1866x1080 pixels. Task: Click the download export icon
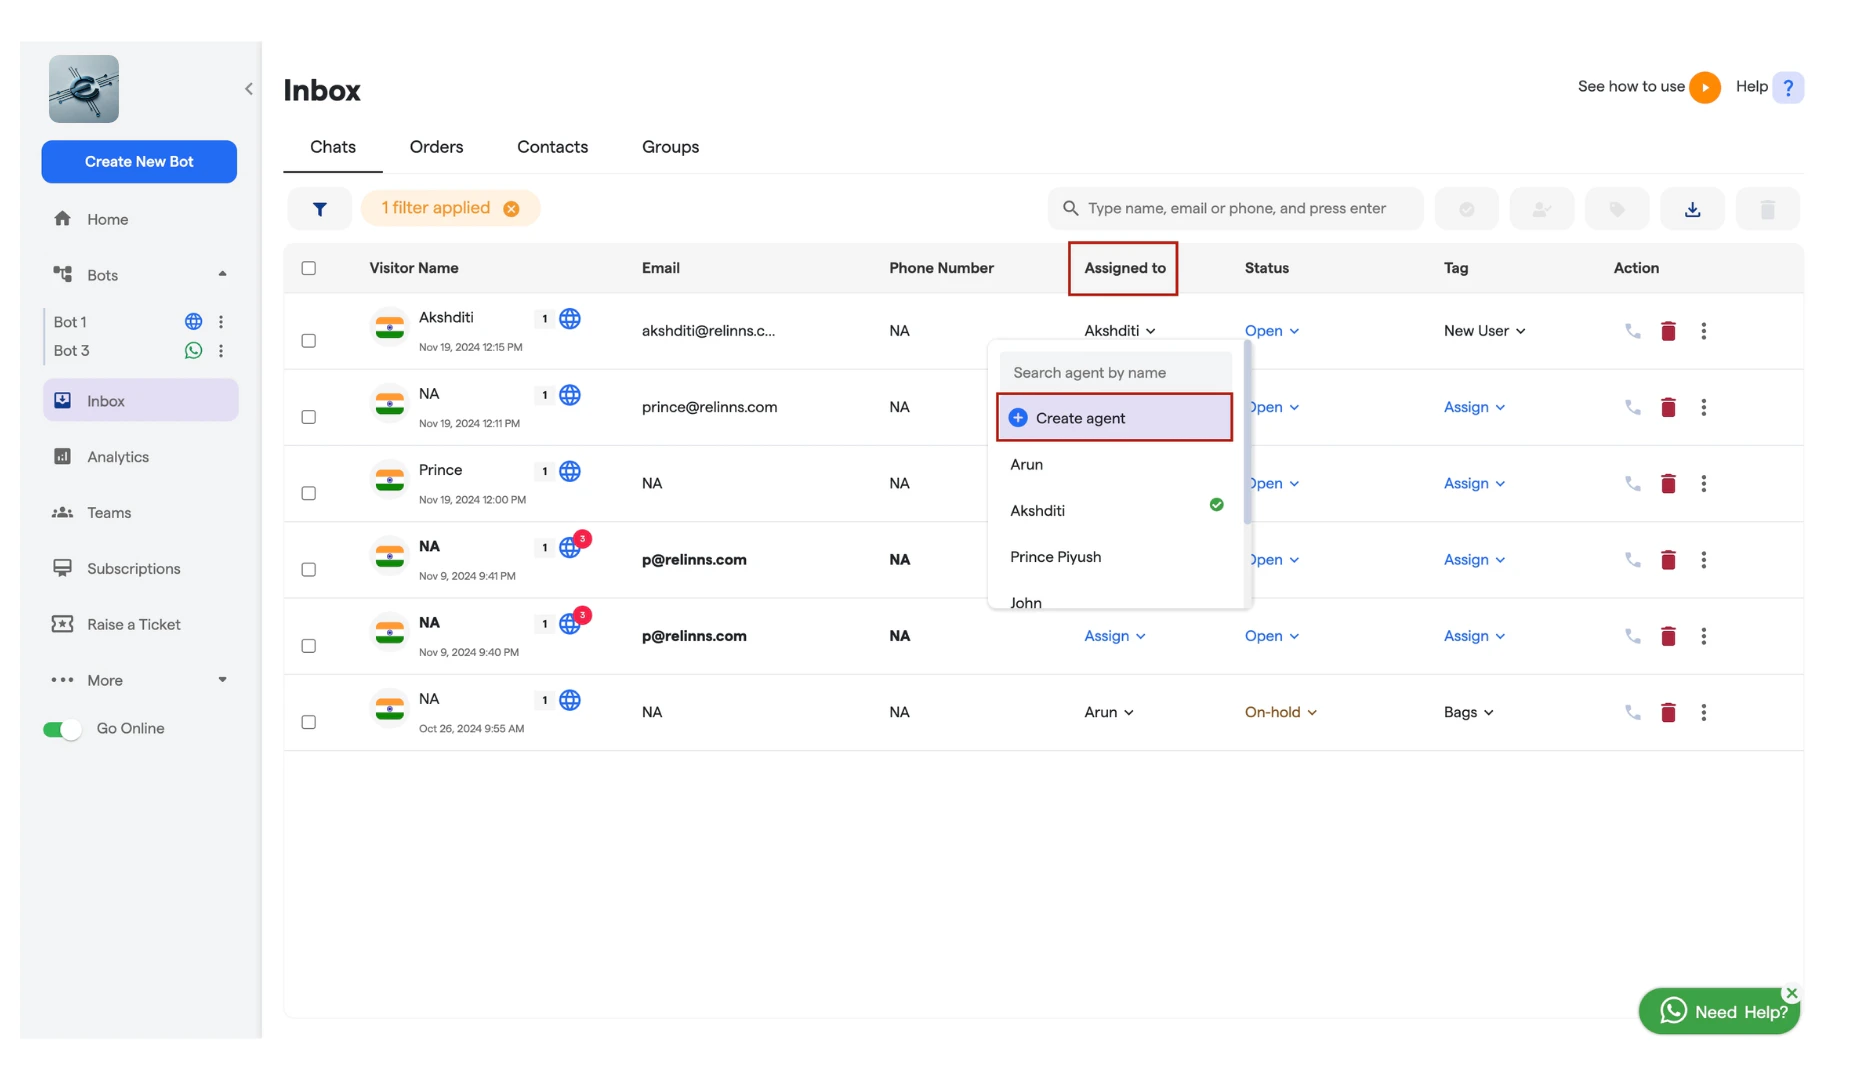pyautogui.click(x=1692, y=209)
